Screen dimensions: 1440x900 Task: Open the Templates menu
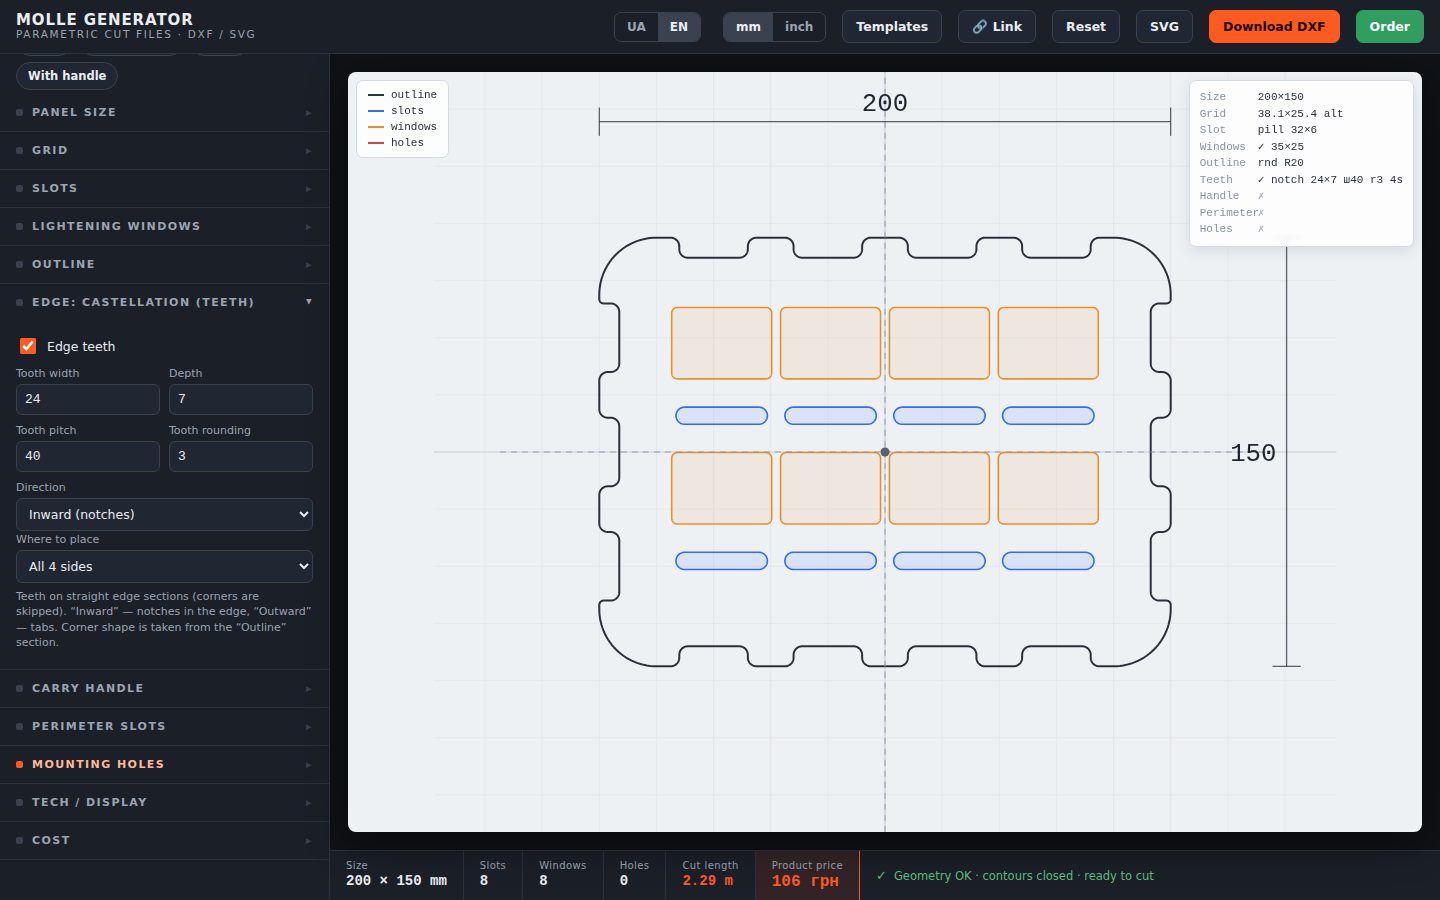[x=892, y=27]
